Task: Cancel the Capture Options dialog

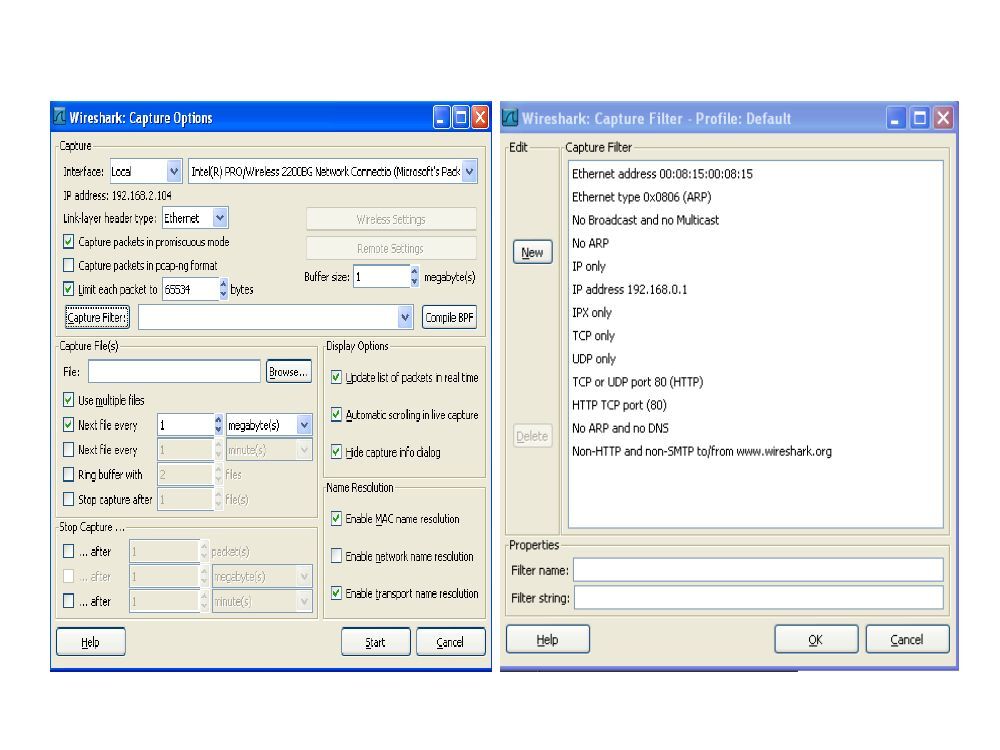Action: tap(450, 642)
